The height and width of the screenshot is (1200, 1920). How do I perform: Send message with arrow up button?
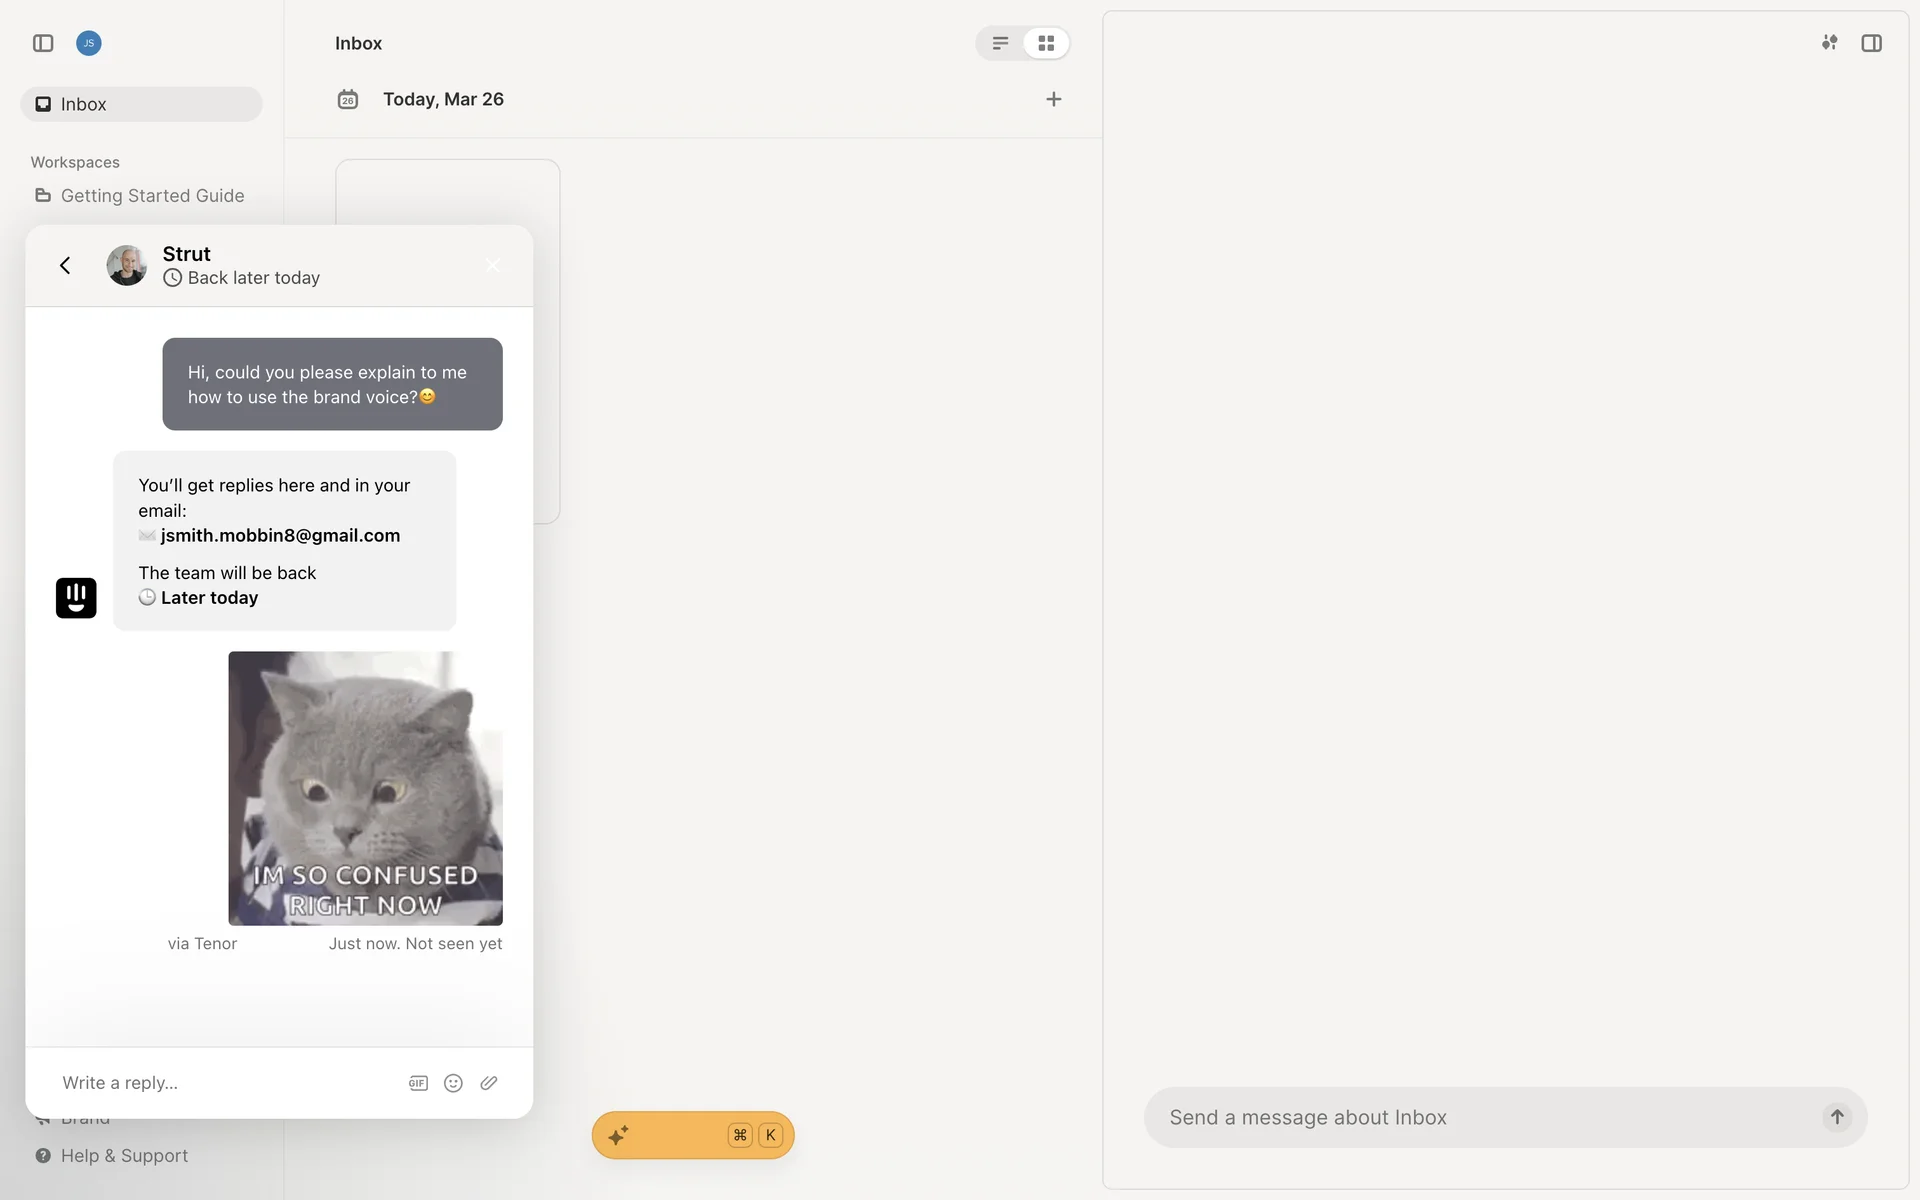[x=1837, y=1117]
